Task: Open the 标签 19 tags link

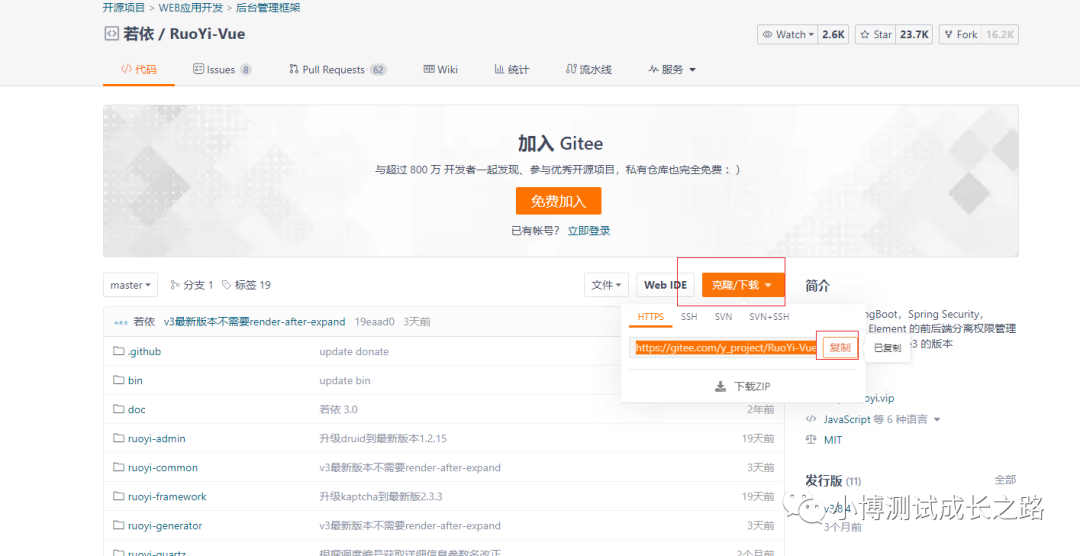Action: point(246,285)
